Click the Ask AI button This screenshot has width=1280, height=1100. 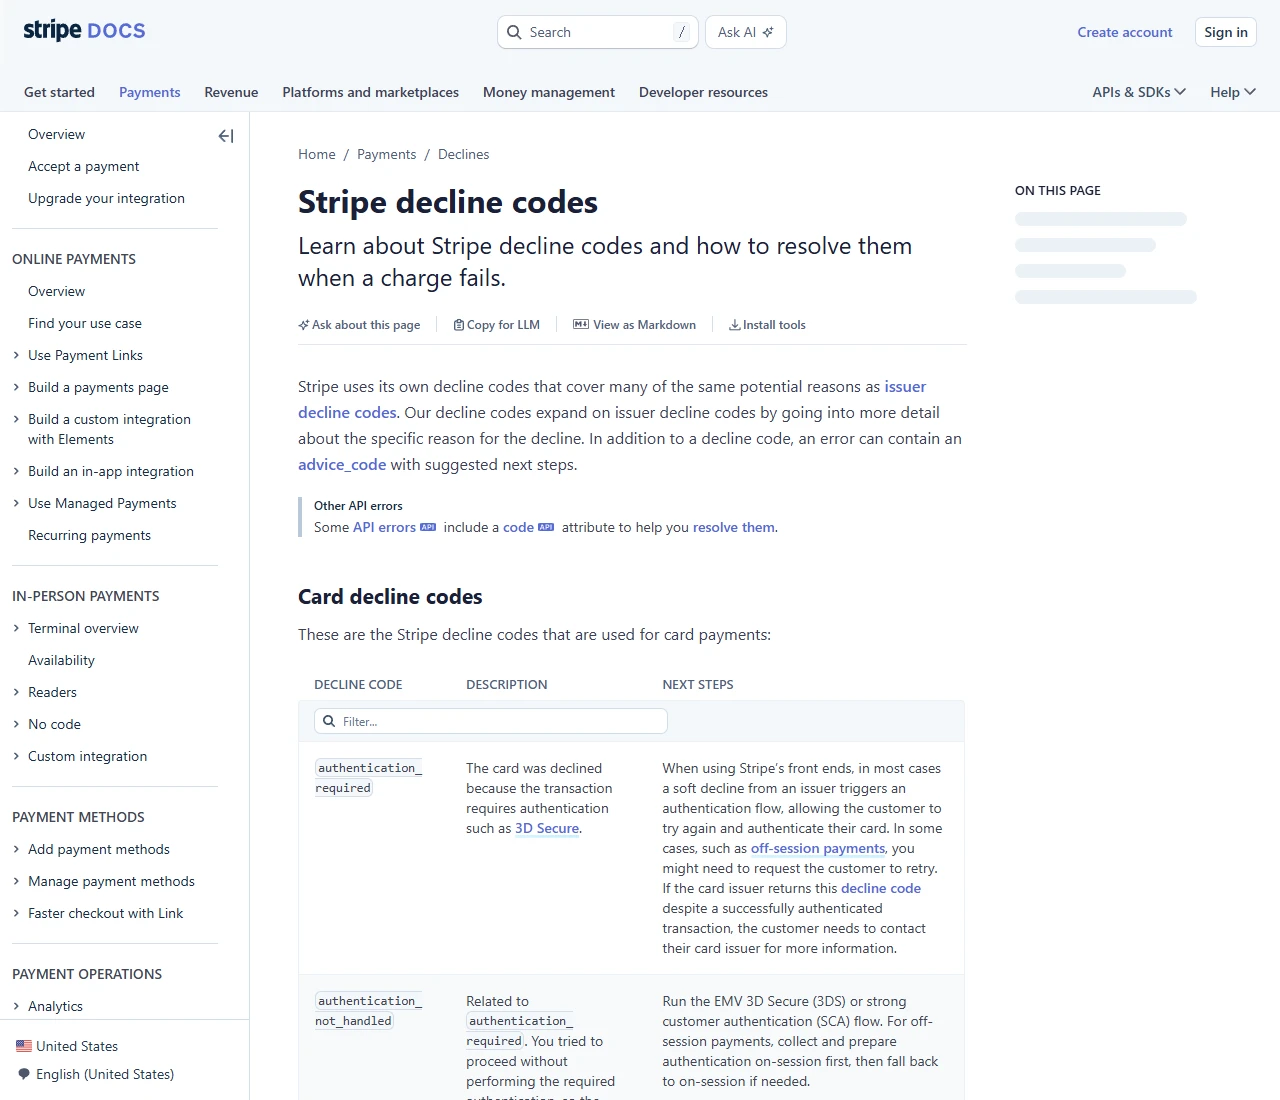(746, 32)
